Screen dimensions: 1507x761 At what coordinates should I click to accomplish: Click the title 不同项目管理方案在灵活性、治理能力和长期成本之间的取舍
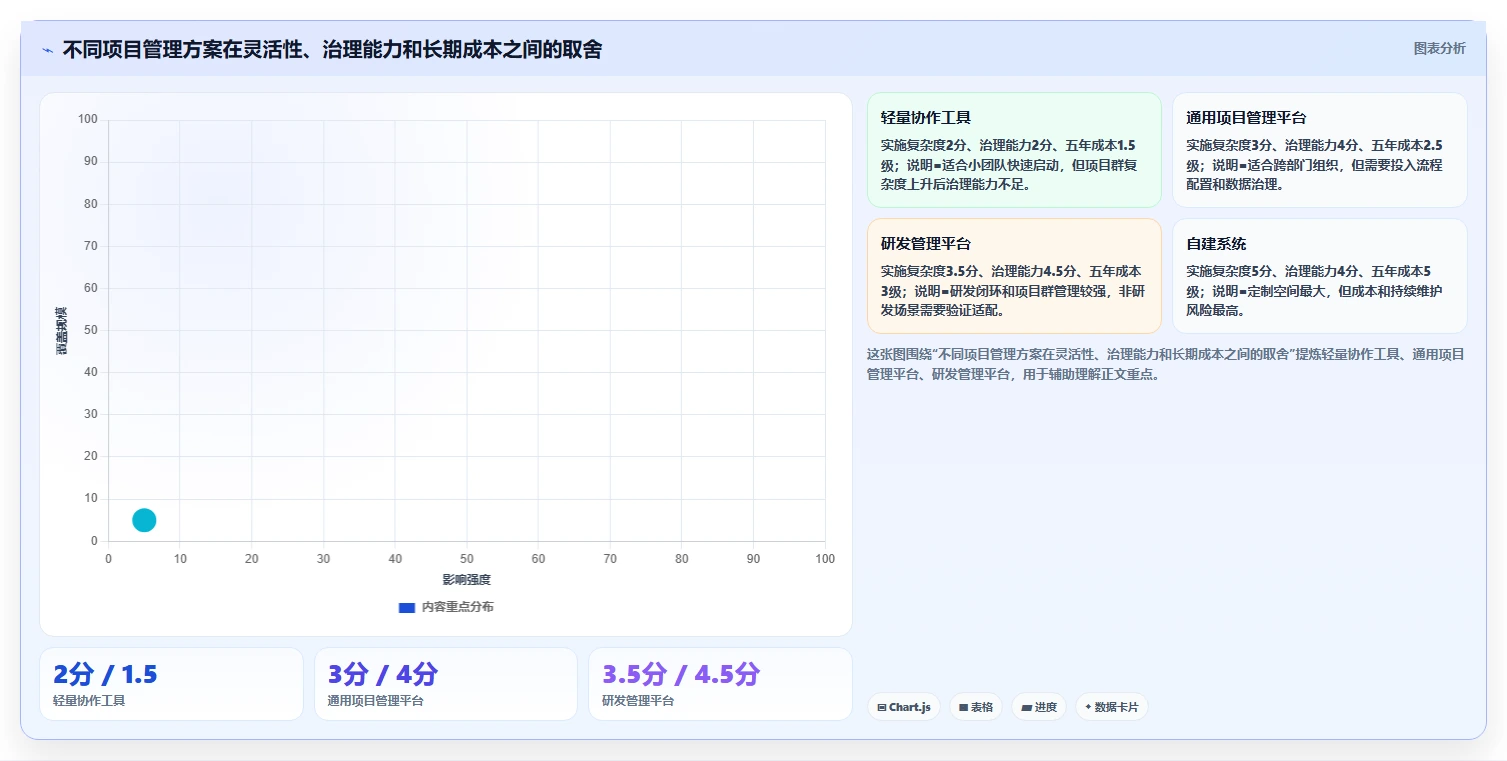[332, 49]
